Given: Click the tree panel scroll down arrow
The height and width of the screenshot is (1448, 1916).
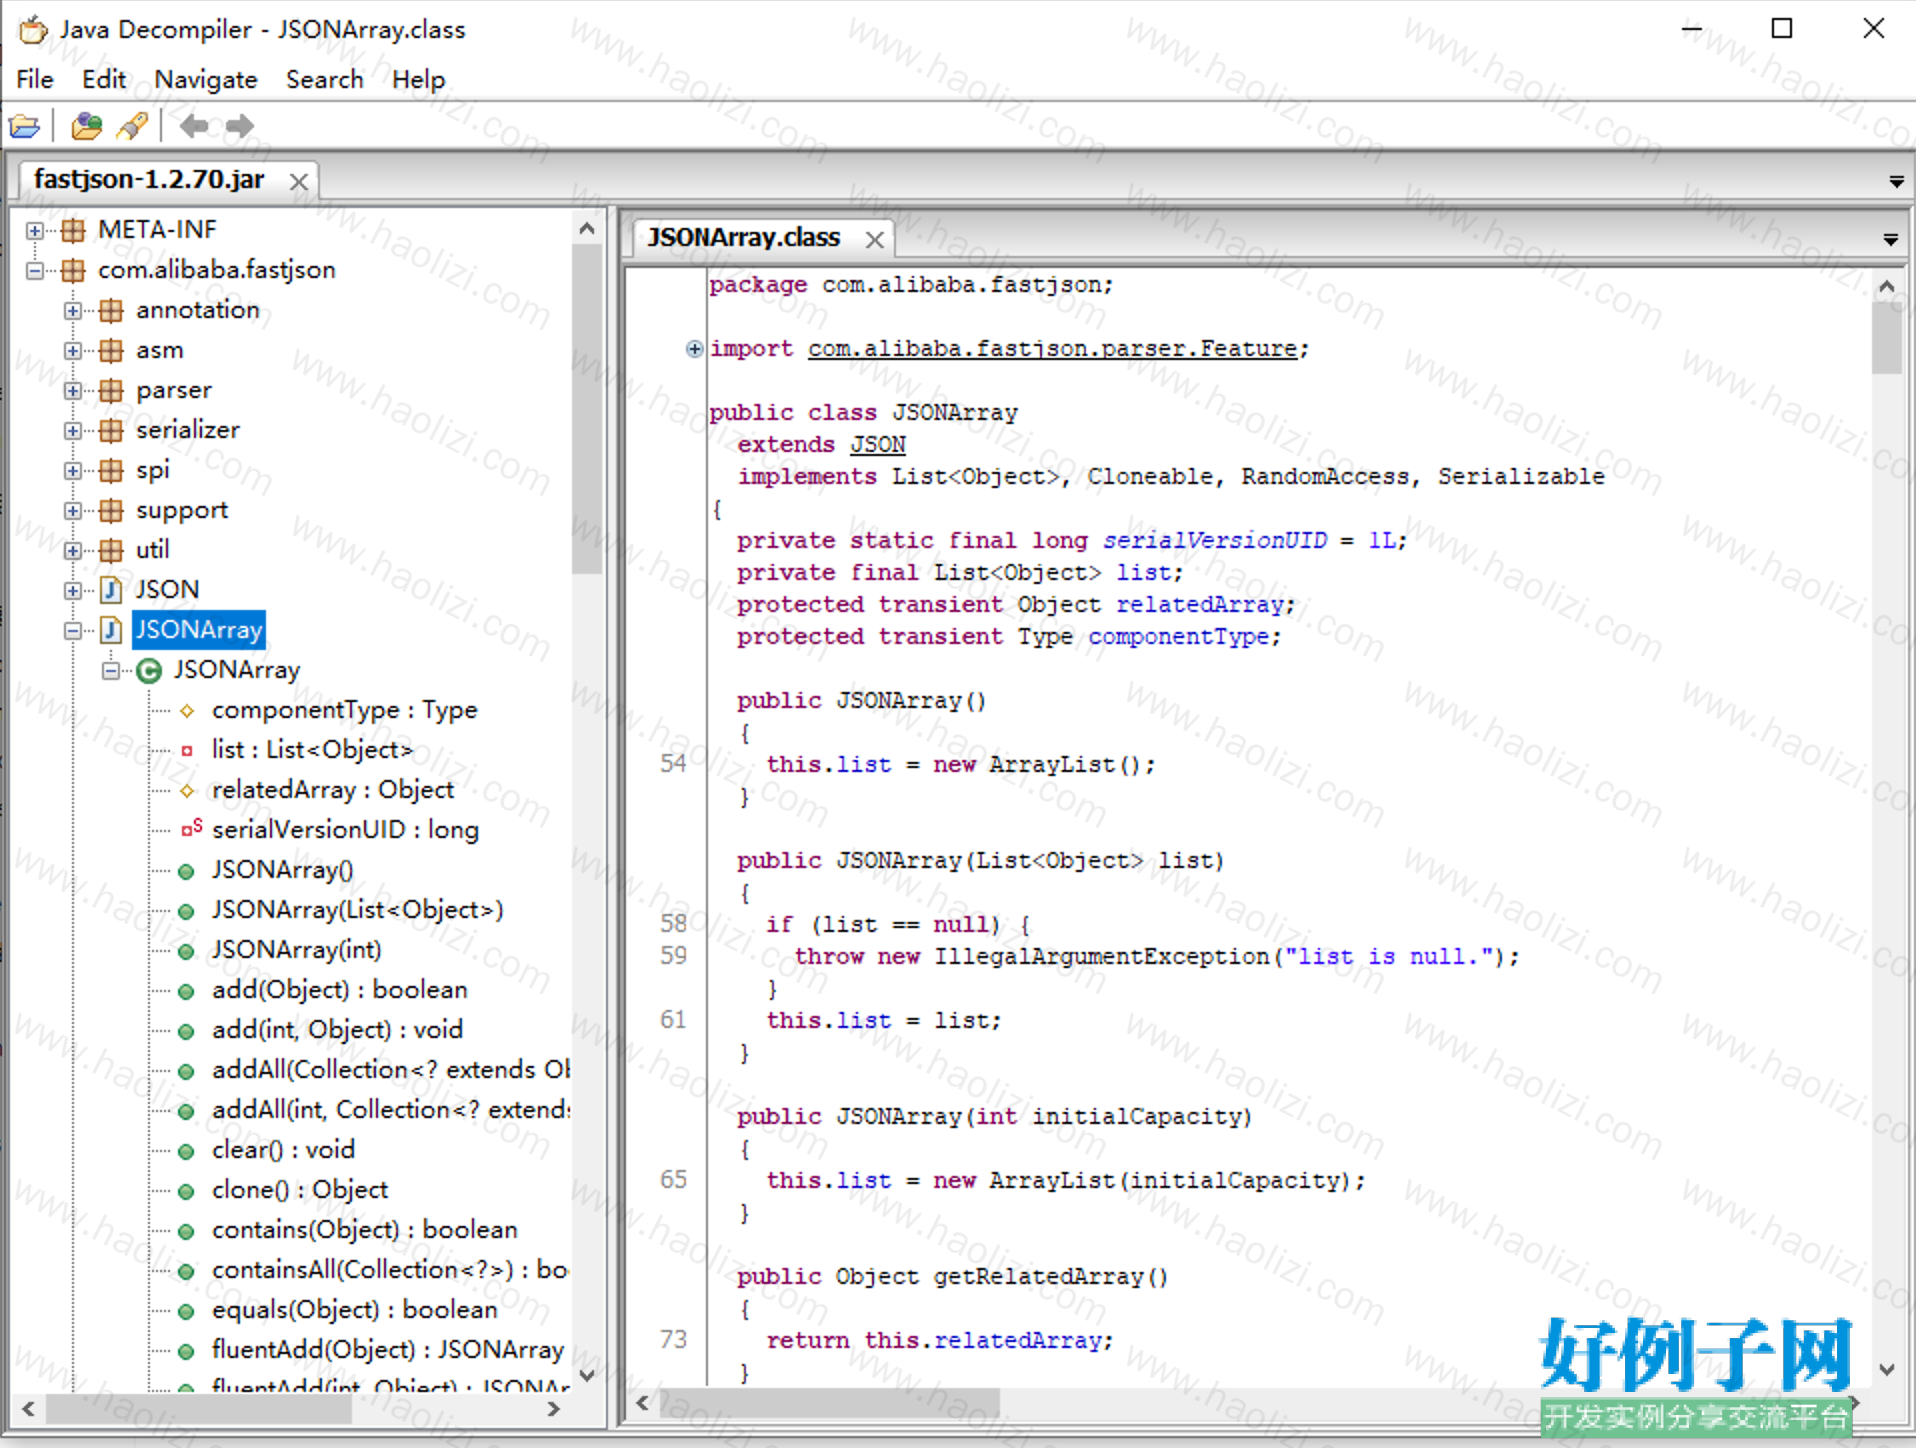Looking at the screenshot, I should pyautogui.click(x=587, y=1375).
